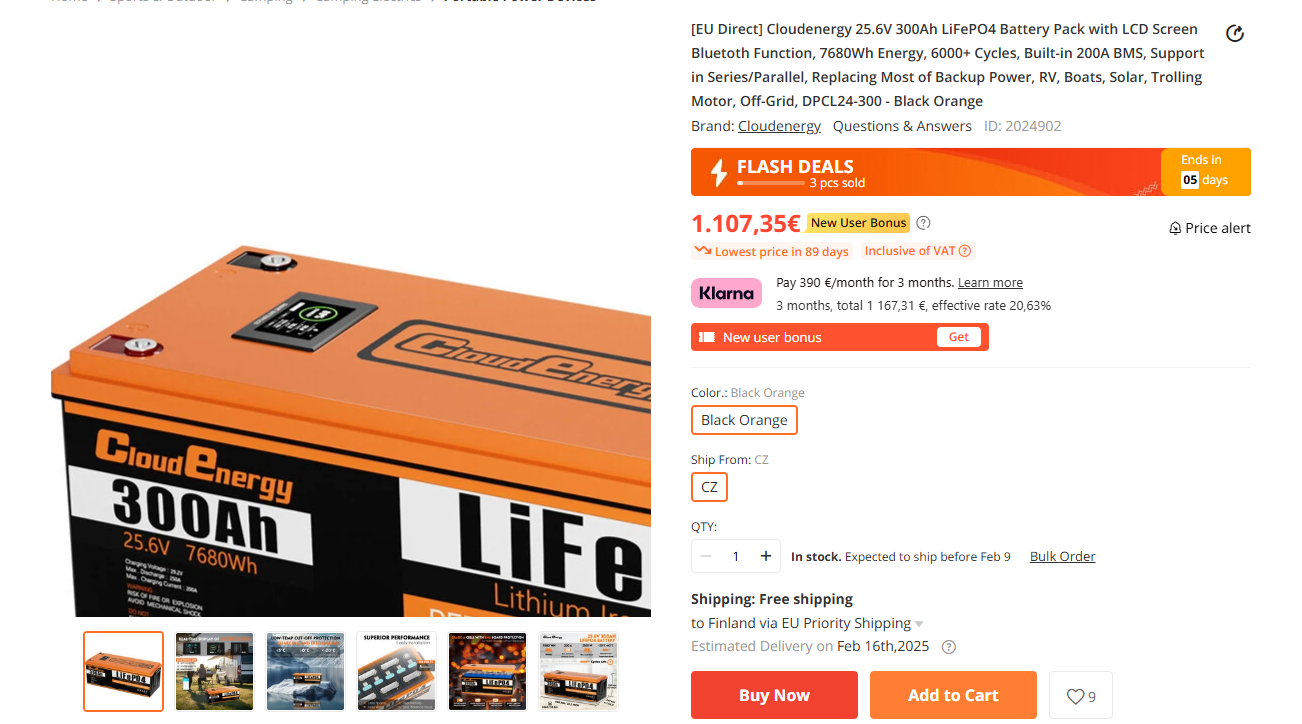The image size is (1302, 724).
Task: Click the Klarna logo badge
Action: 726,293
